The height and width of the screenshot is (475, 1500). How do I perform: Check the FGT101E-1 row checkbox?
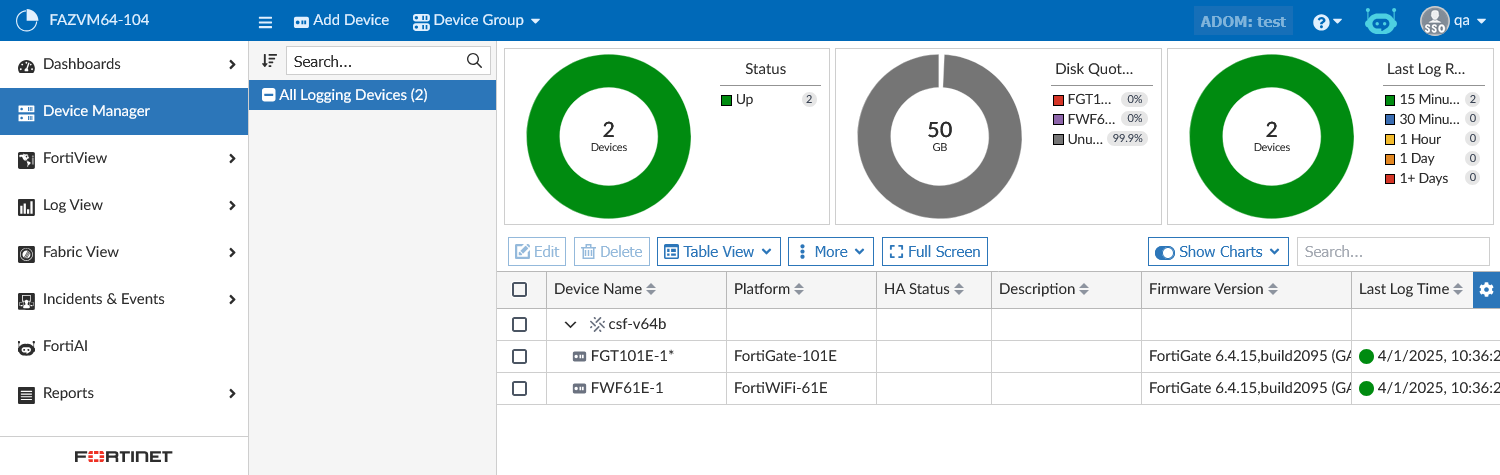pyautogui.click(x=519, y=356)
